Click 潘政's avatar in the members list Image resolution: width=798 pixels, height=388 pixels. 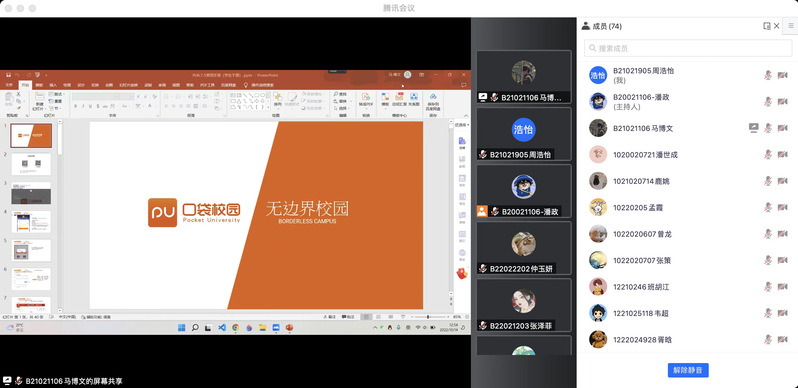[x=598, y=101]
